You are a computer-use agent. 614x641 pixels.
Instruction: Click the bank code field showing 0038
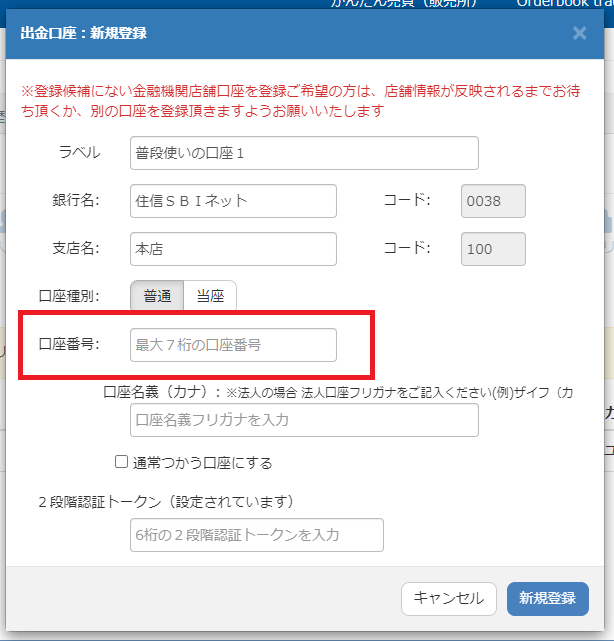pyautogui.click(x=493, y=201)
